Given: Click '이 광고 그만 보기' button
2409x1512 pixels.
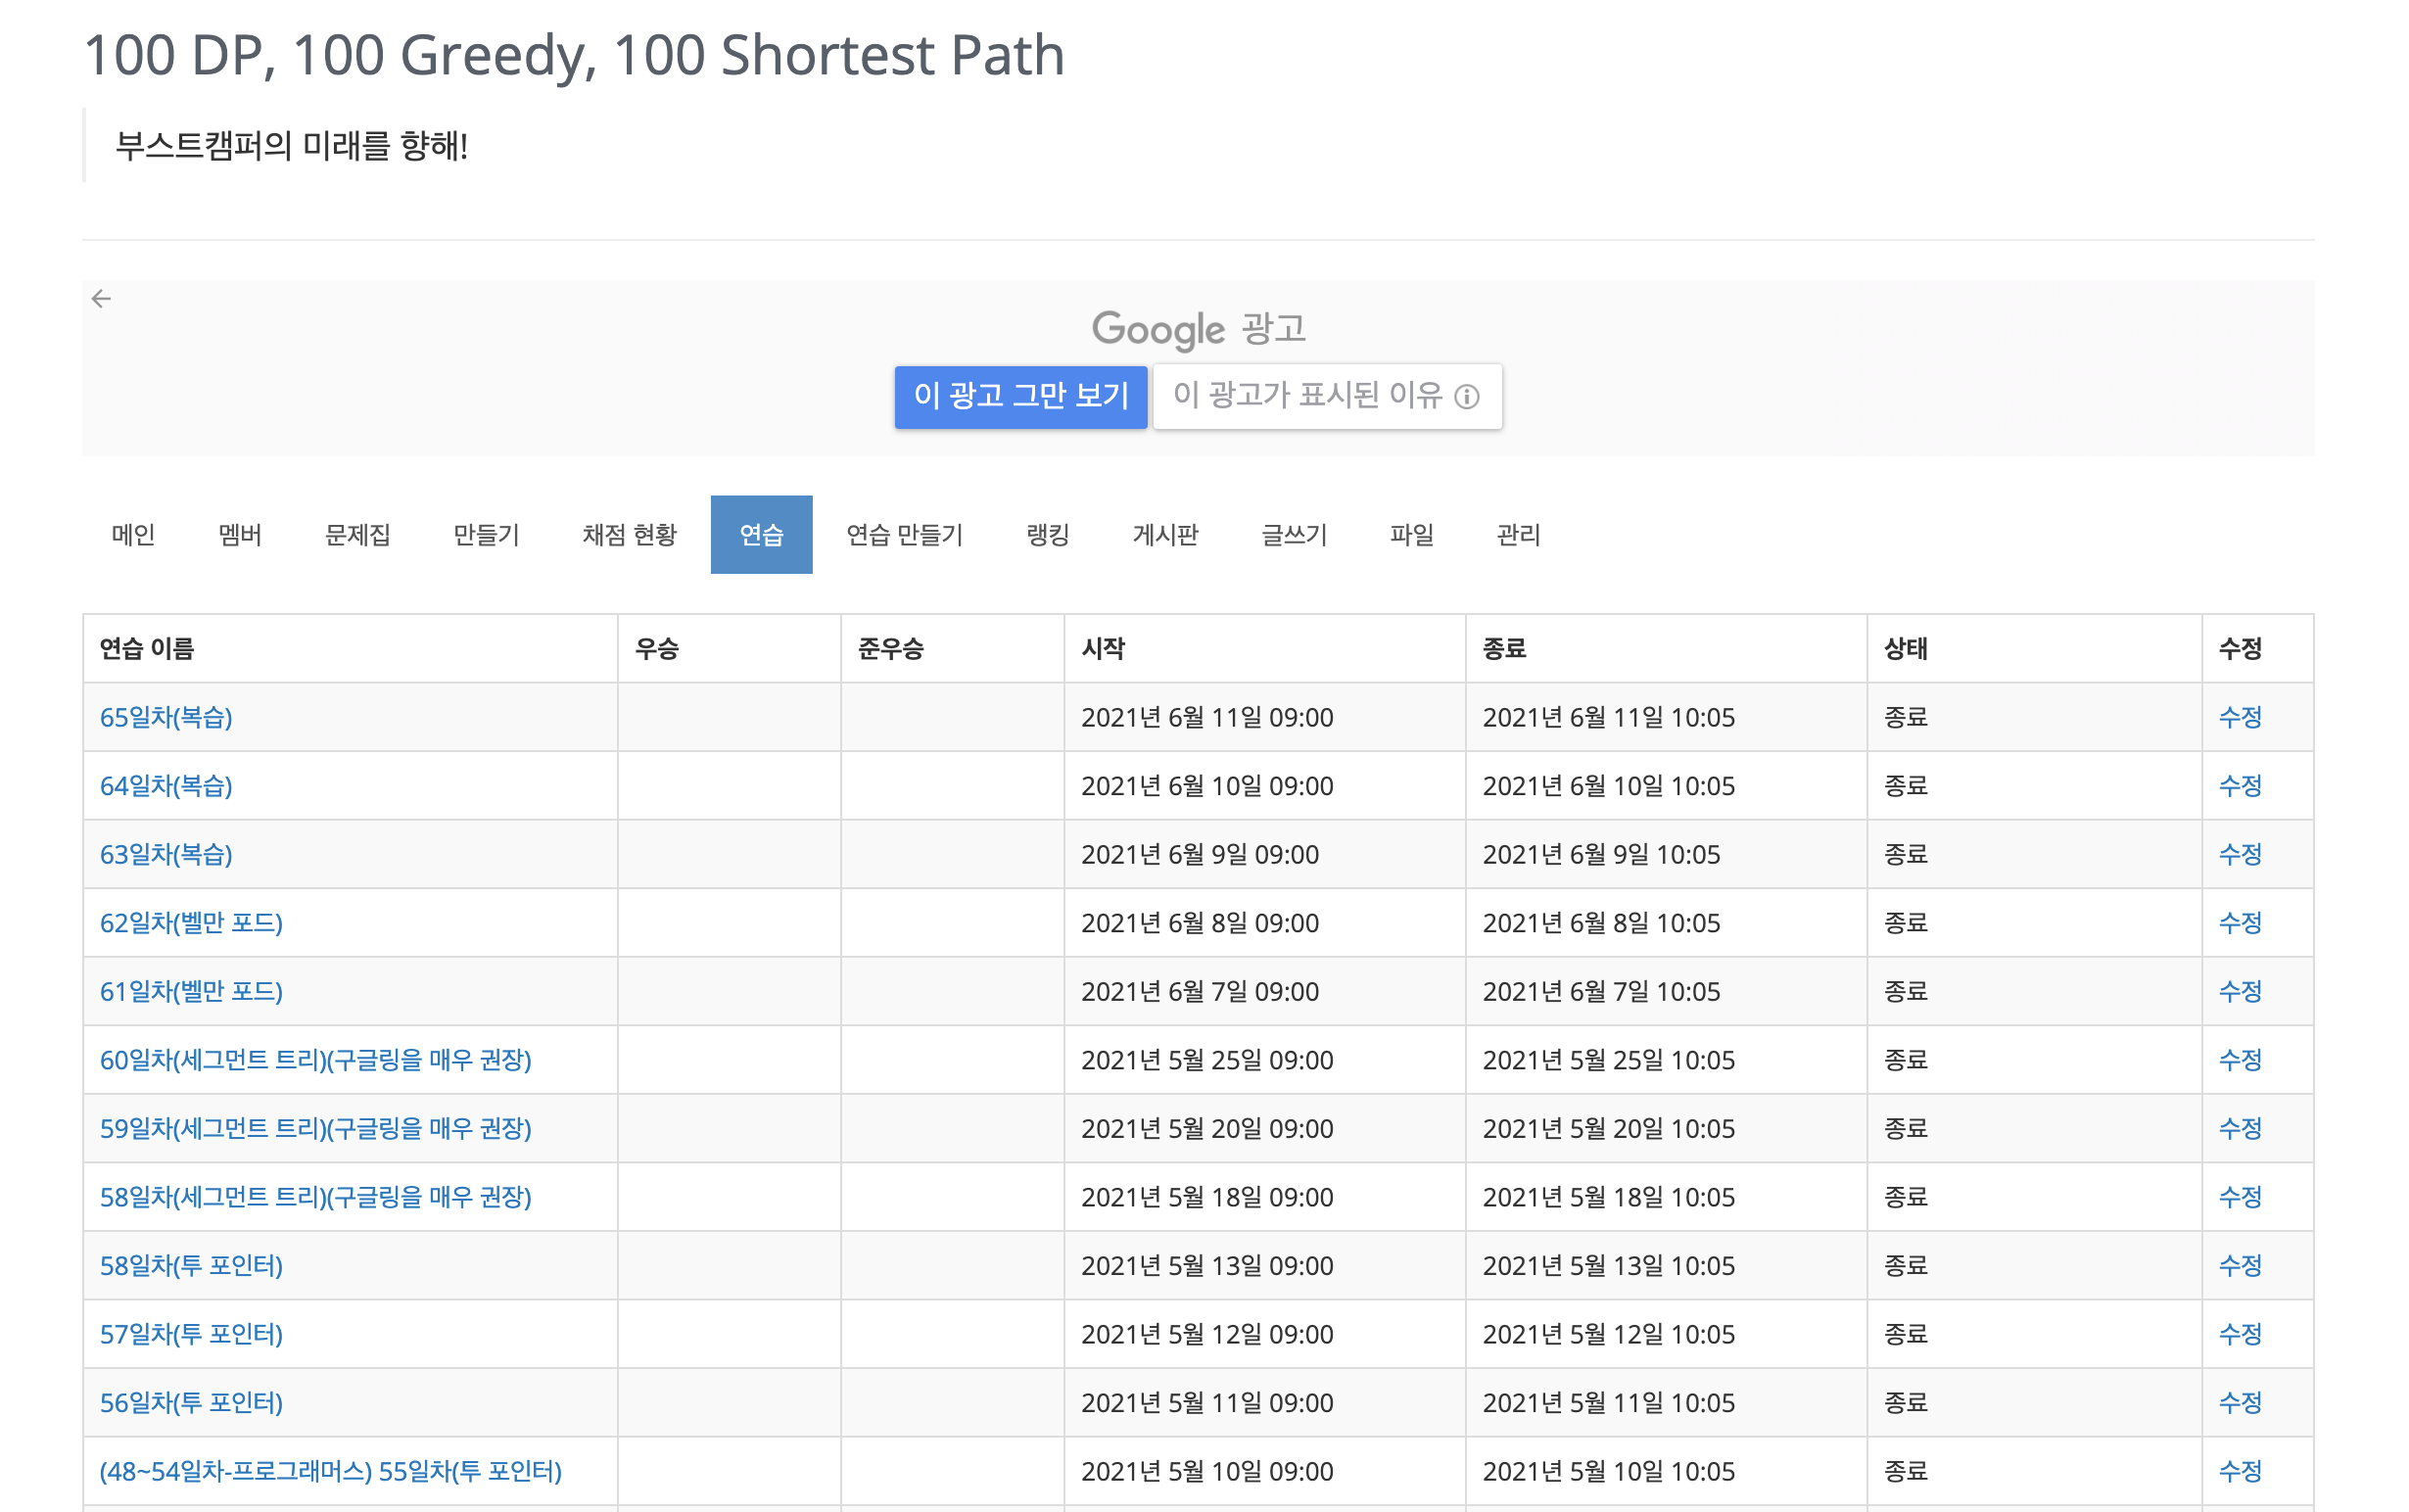Looking at the screenshot, I should (1020, 396).
